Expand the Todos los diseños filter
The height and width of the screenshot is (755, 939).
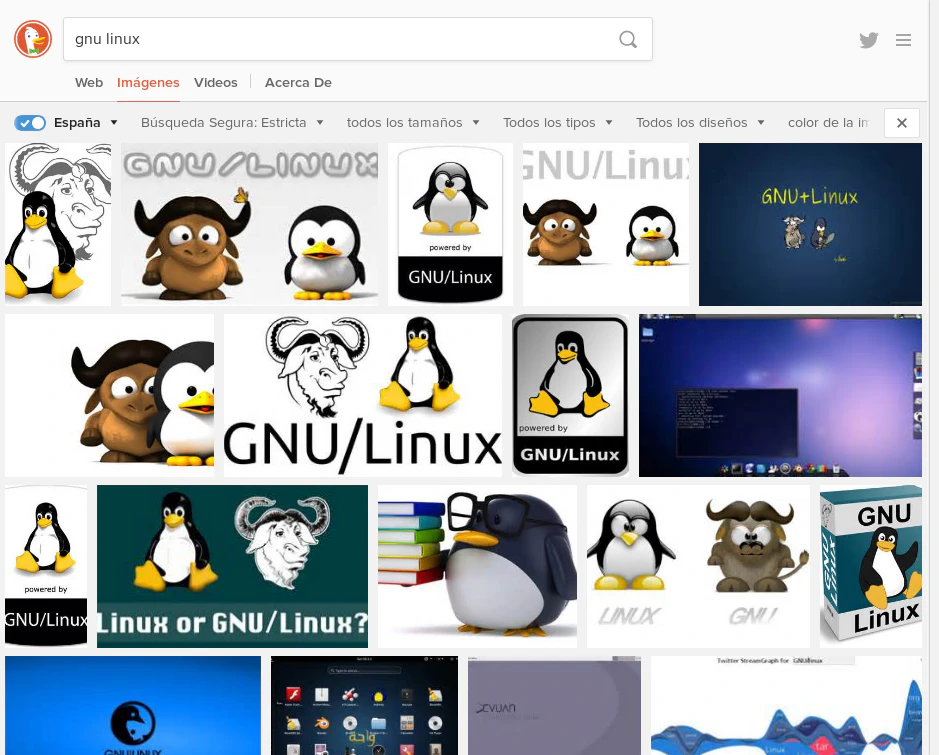click(700, 123)
